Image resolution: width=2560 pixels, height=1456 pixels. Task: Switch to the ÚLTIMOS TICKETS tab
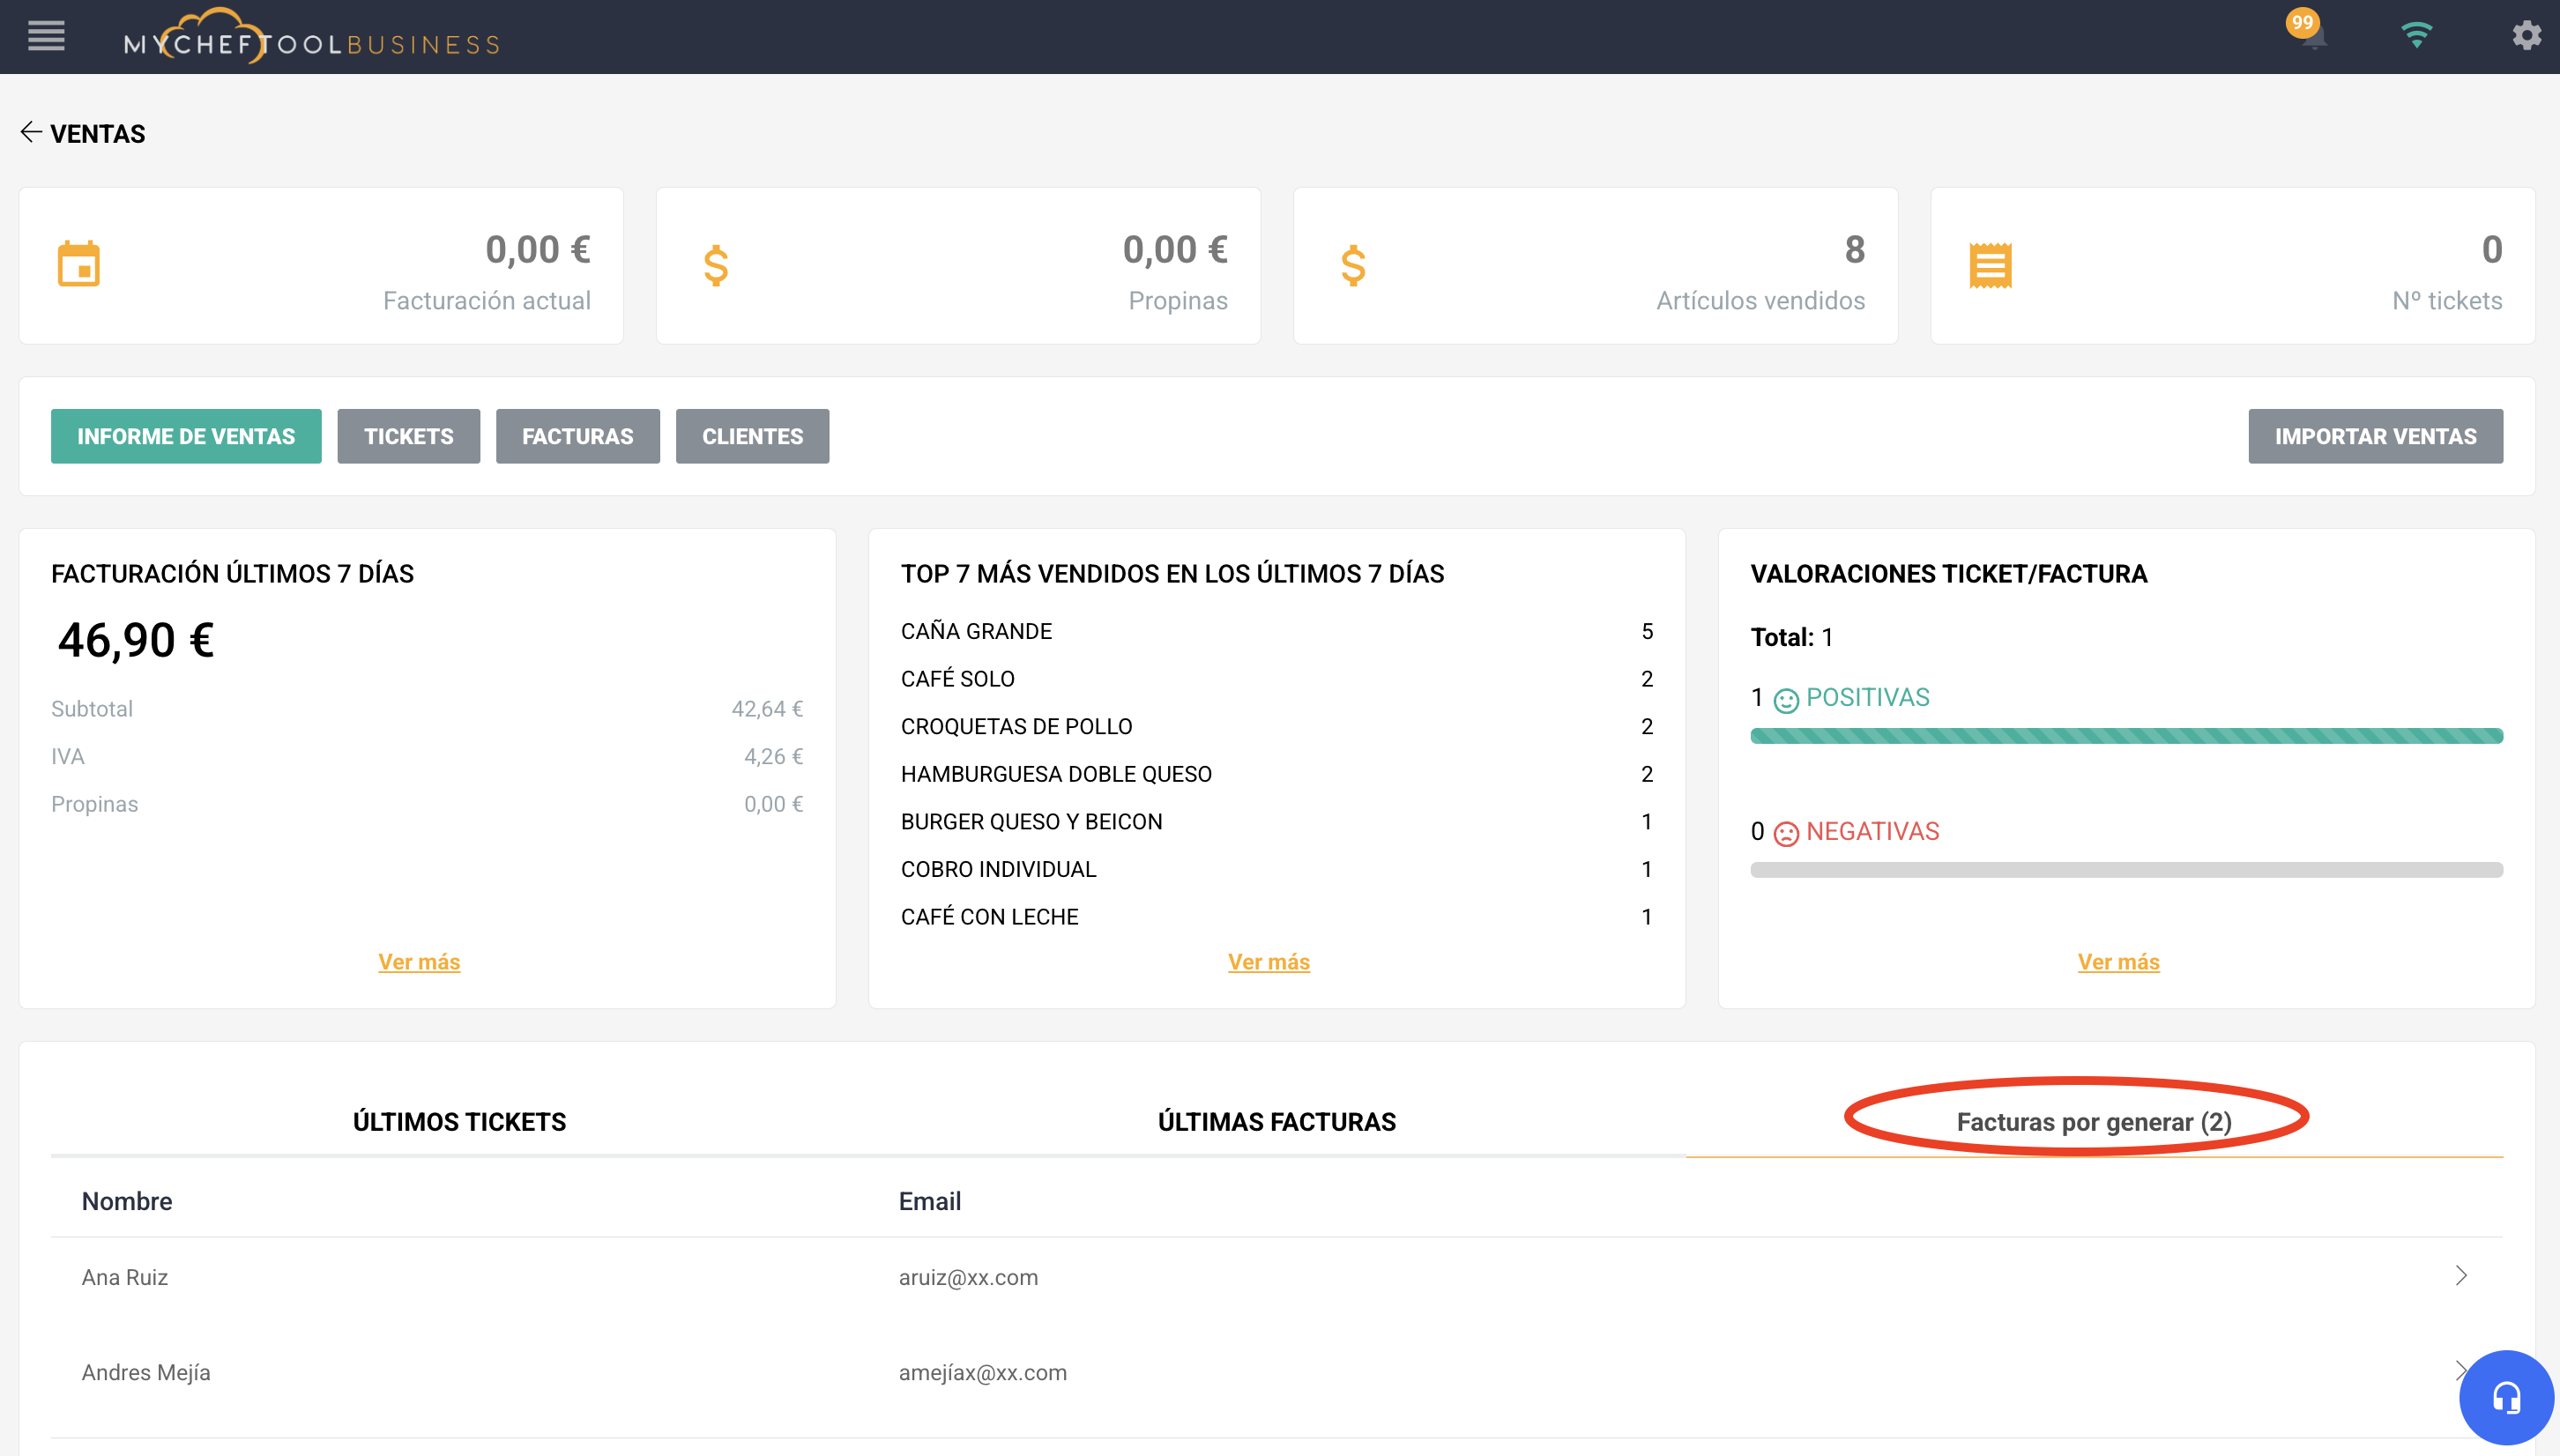coord(459,1122)
